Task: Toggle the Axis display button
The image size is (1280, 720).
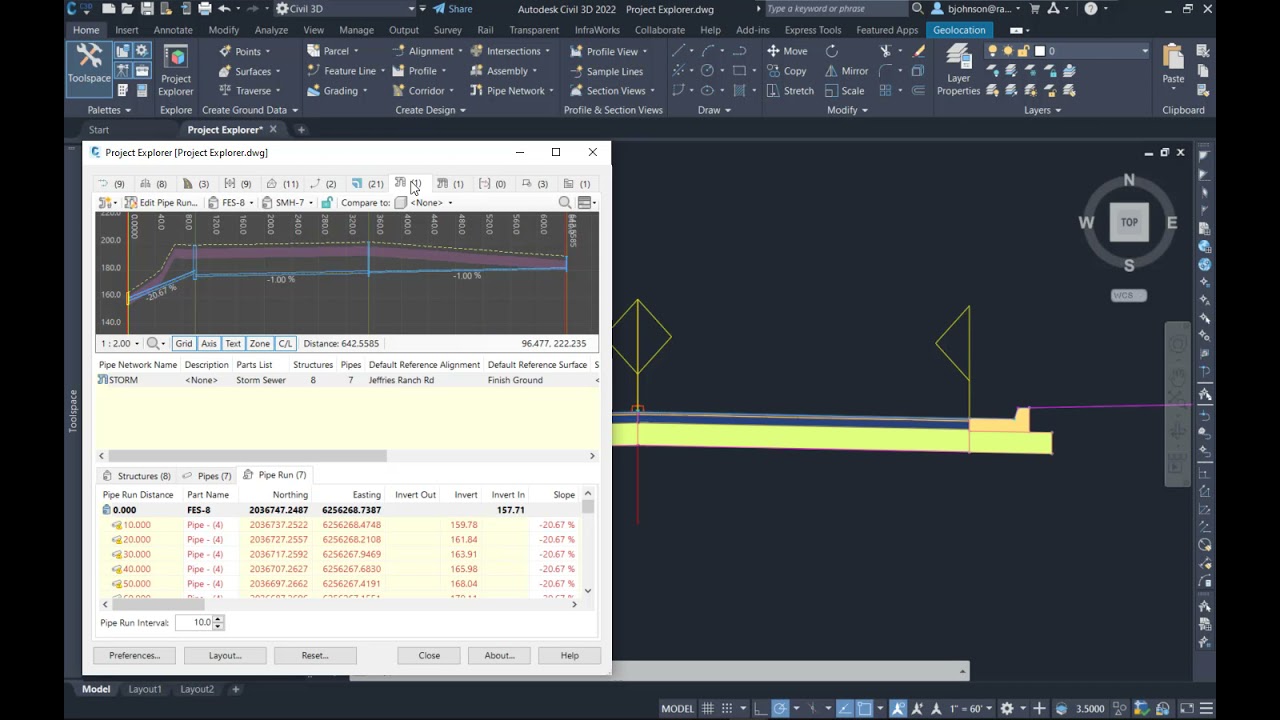Action: (209, 344)
